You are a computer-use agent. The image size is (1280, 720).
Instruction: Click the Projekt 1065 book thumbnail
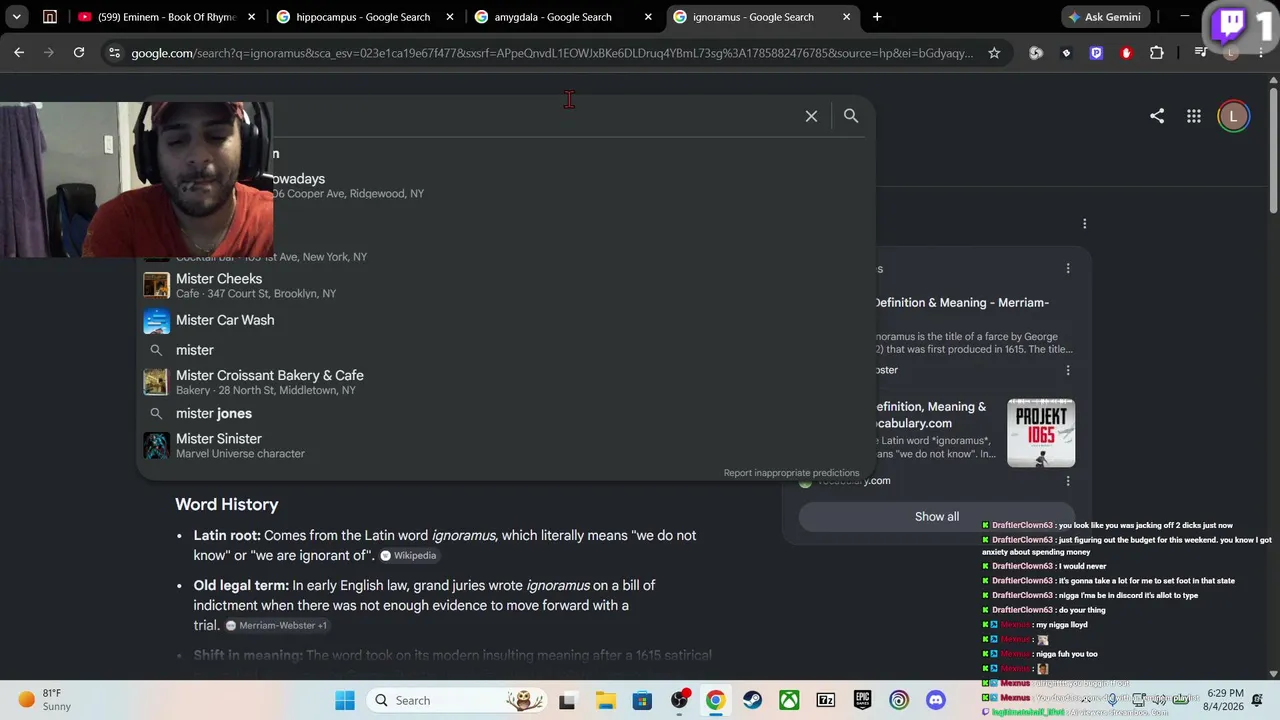click(1041, 433)
